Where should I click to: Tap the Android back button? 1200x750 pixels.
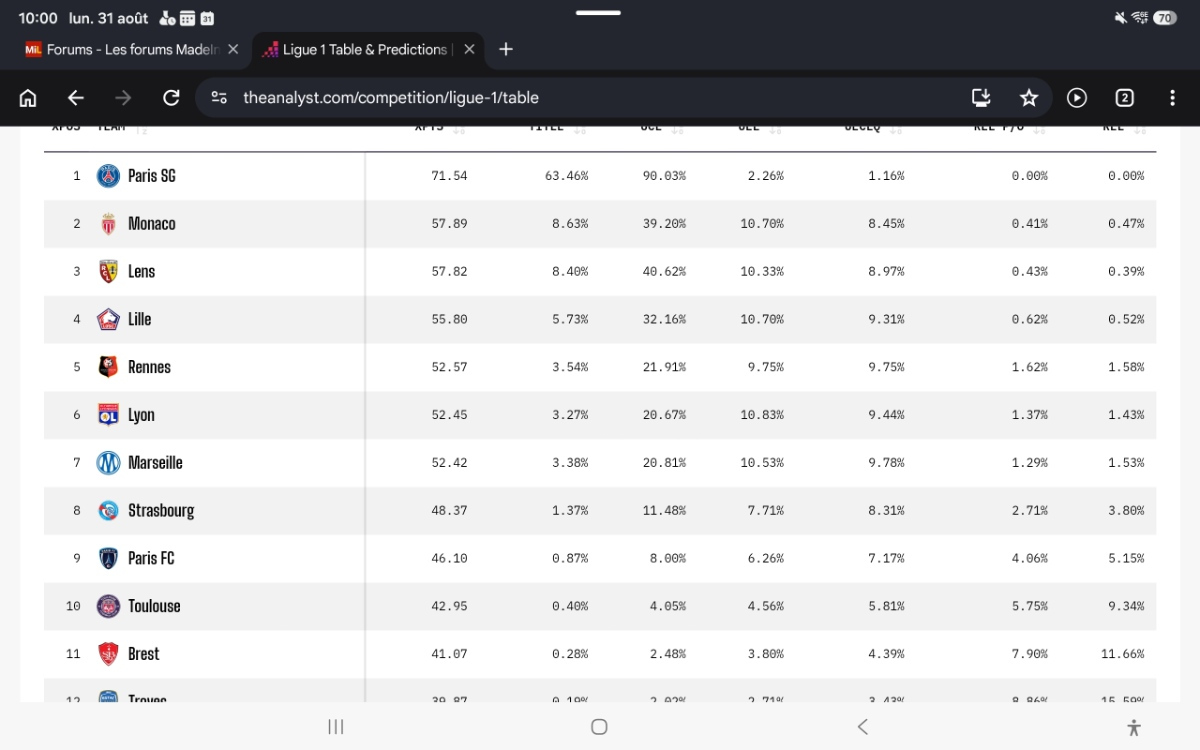862,727
